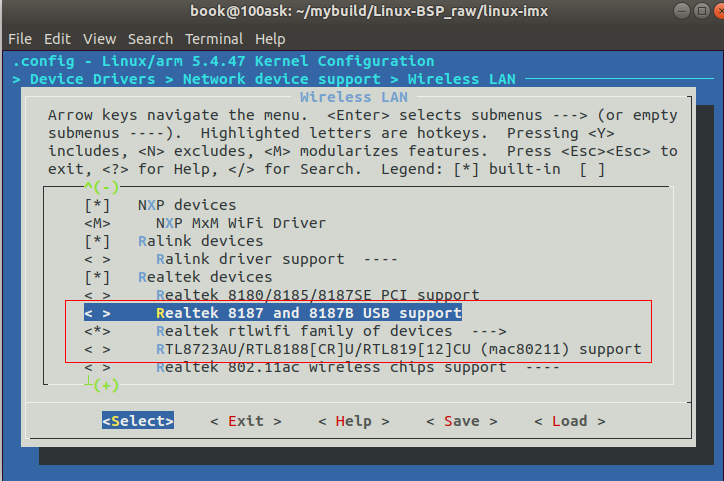This screenshot has height=481, width=724.
Task: Open the View menu
Action: click(x=99, y=39)
